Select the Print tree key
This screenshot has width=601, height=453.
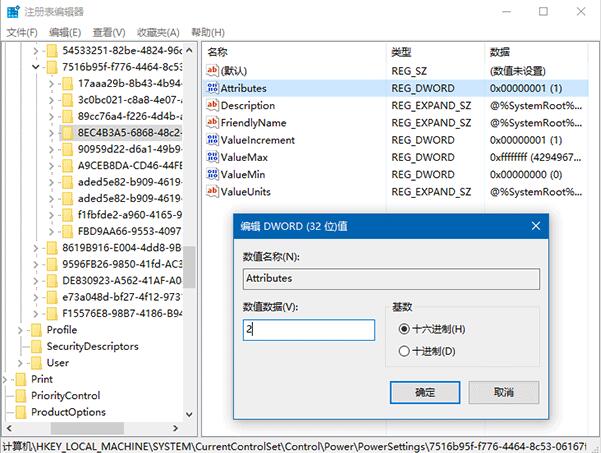pyautogui.click(x=42, y=379)
